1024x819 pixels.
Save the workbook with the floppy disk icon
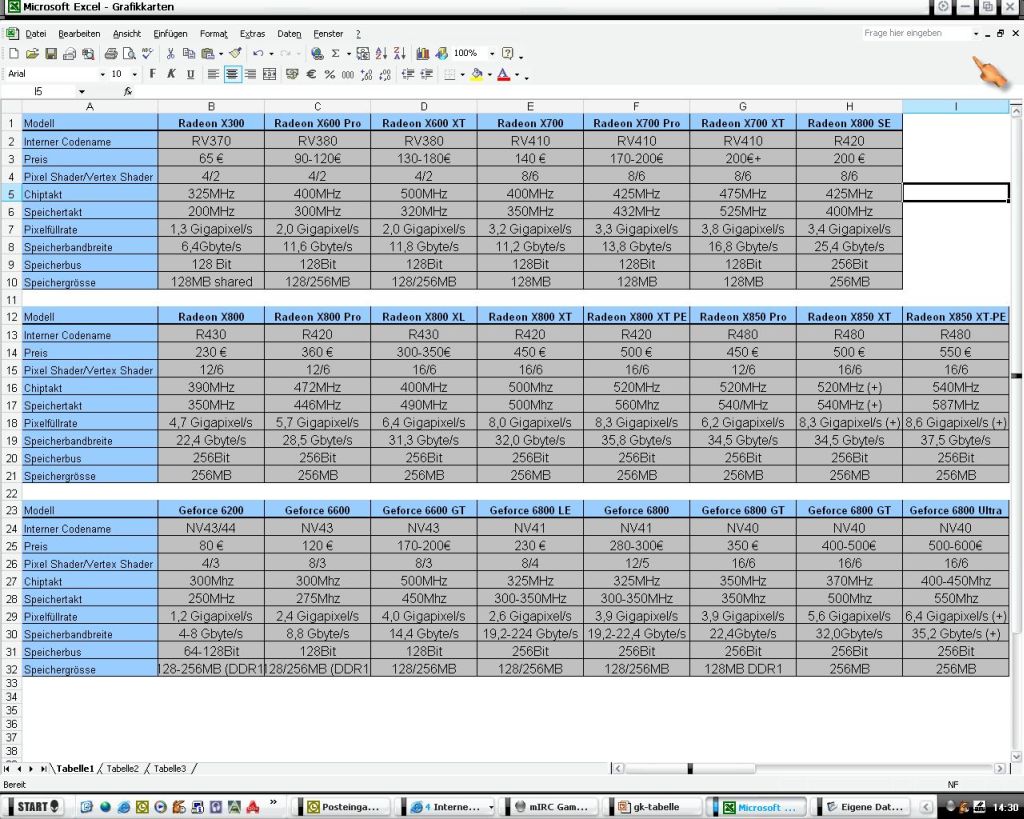pyautogui.click(x=51, y=54)
